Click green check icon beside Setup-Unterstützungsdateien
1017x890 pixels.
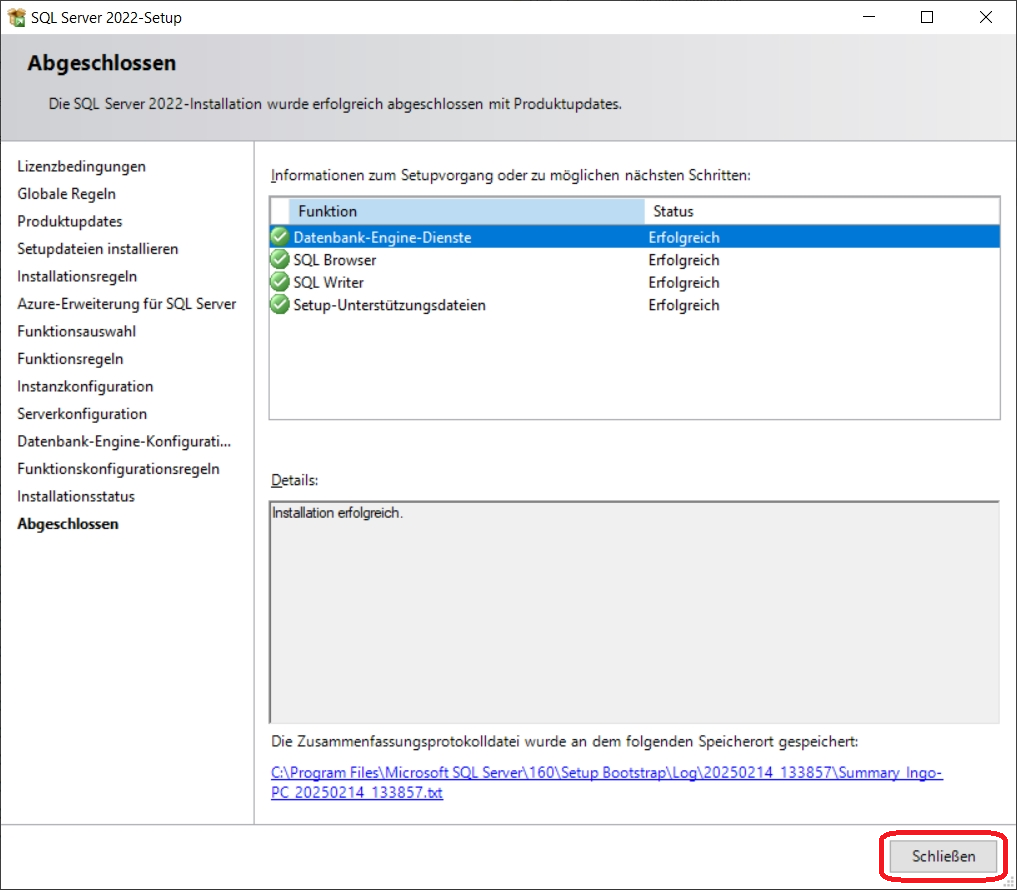[280, 304]
